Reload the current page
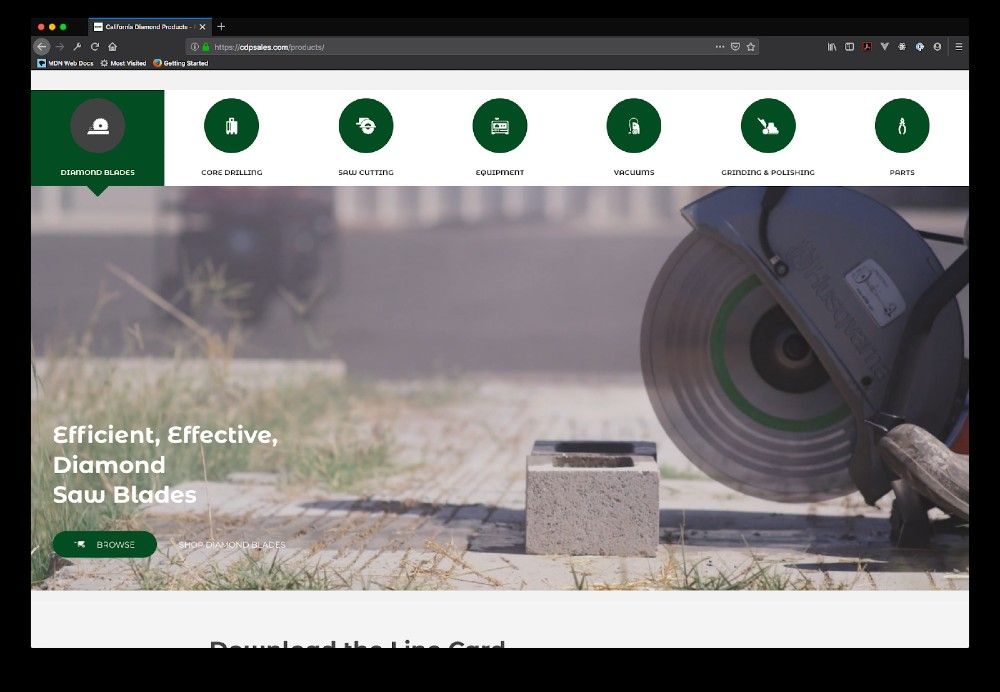Screen dimensions: 1000x692 (95, 47)
